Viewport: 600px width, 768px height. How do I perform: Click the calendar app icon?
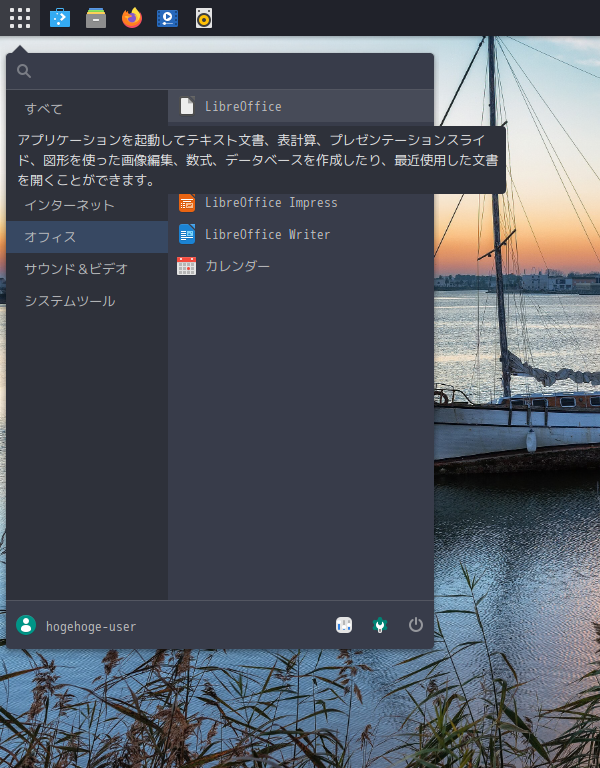click(x=187, y=266)
